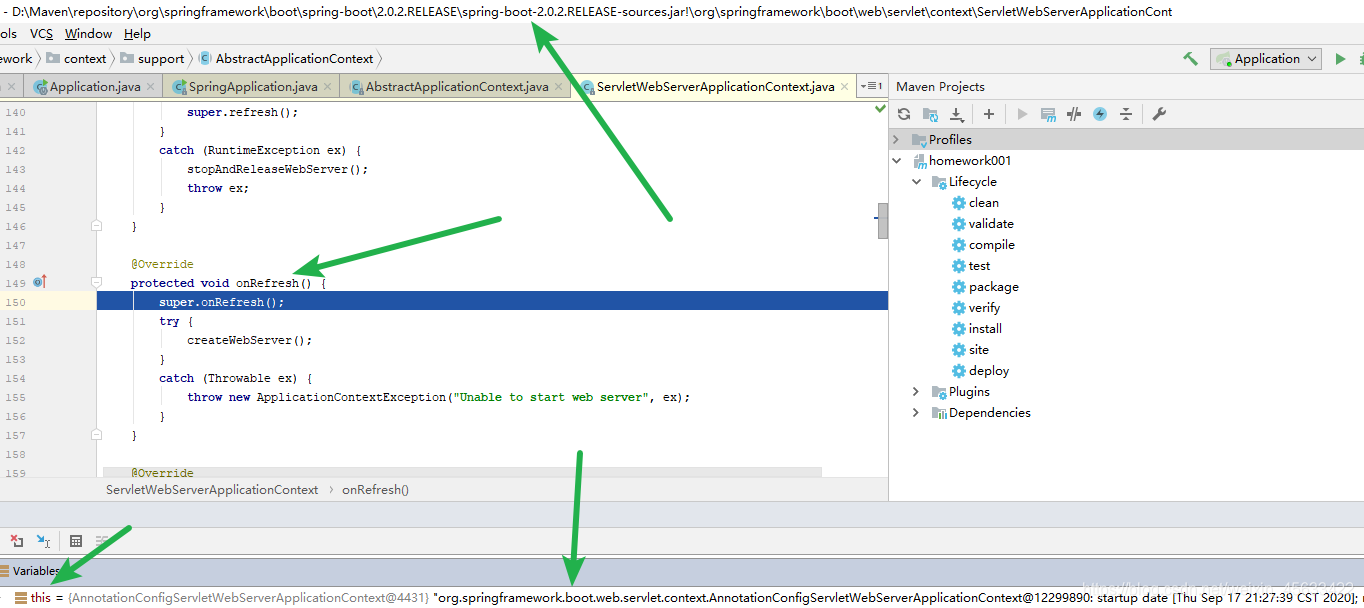Collapse code fold at line 146
This screenshot has height=608, width=1364.
click(96, 227)
